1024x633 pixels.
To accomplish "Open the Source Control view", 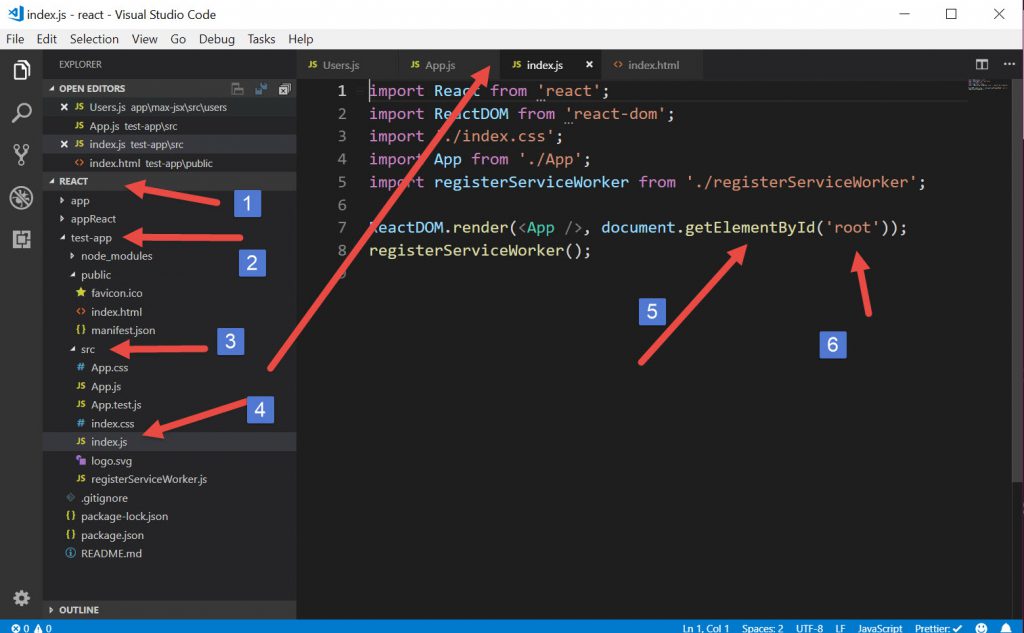I will (21, 155).
